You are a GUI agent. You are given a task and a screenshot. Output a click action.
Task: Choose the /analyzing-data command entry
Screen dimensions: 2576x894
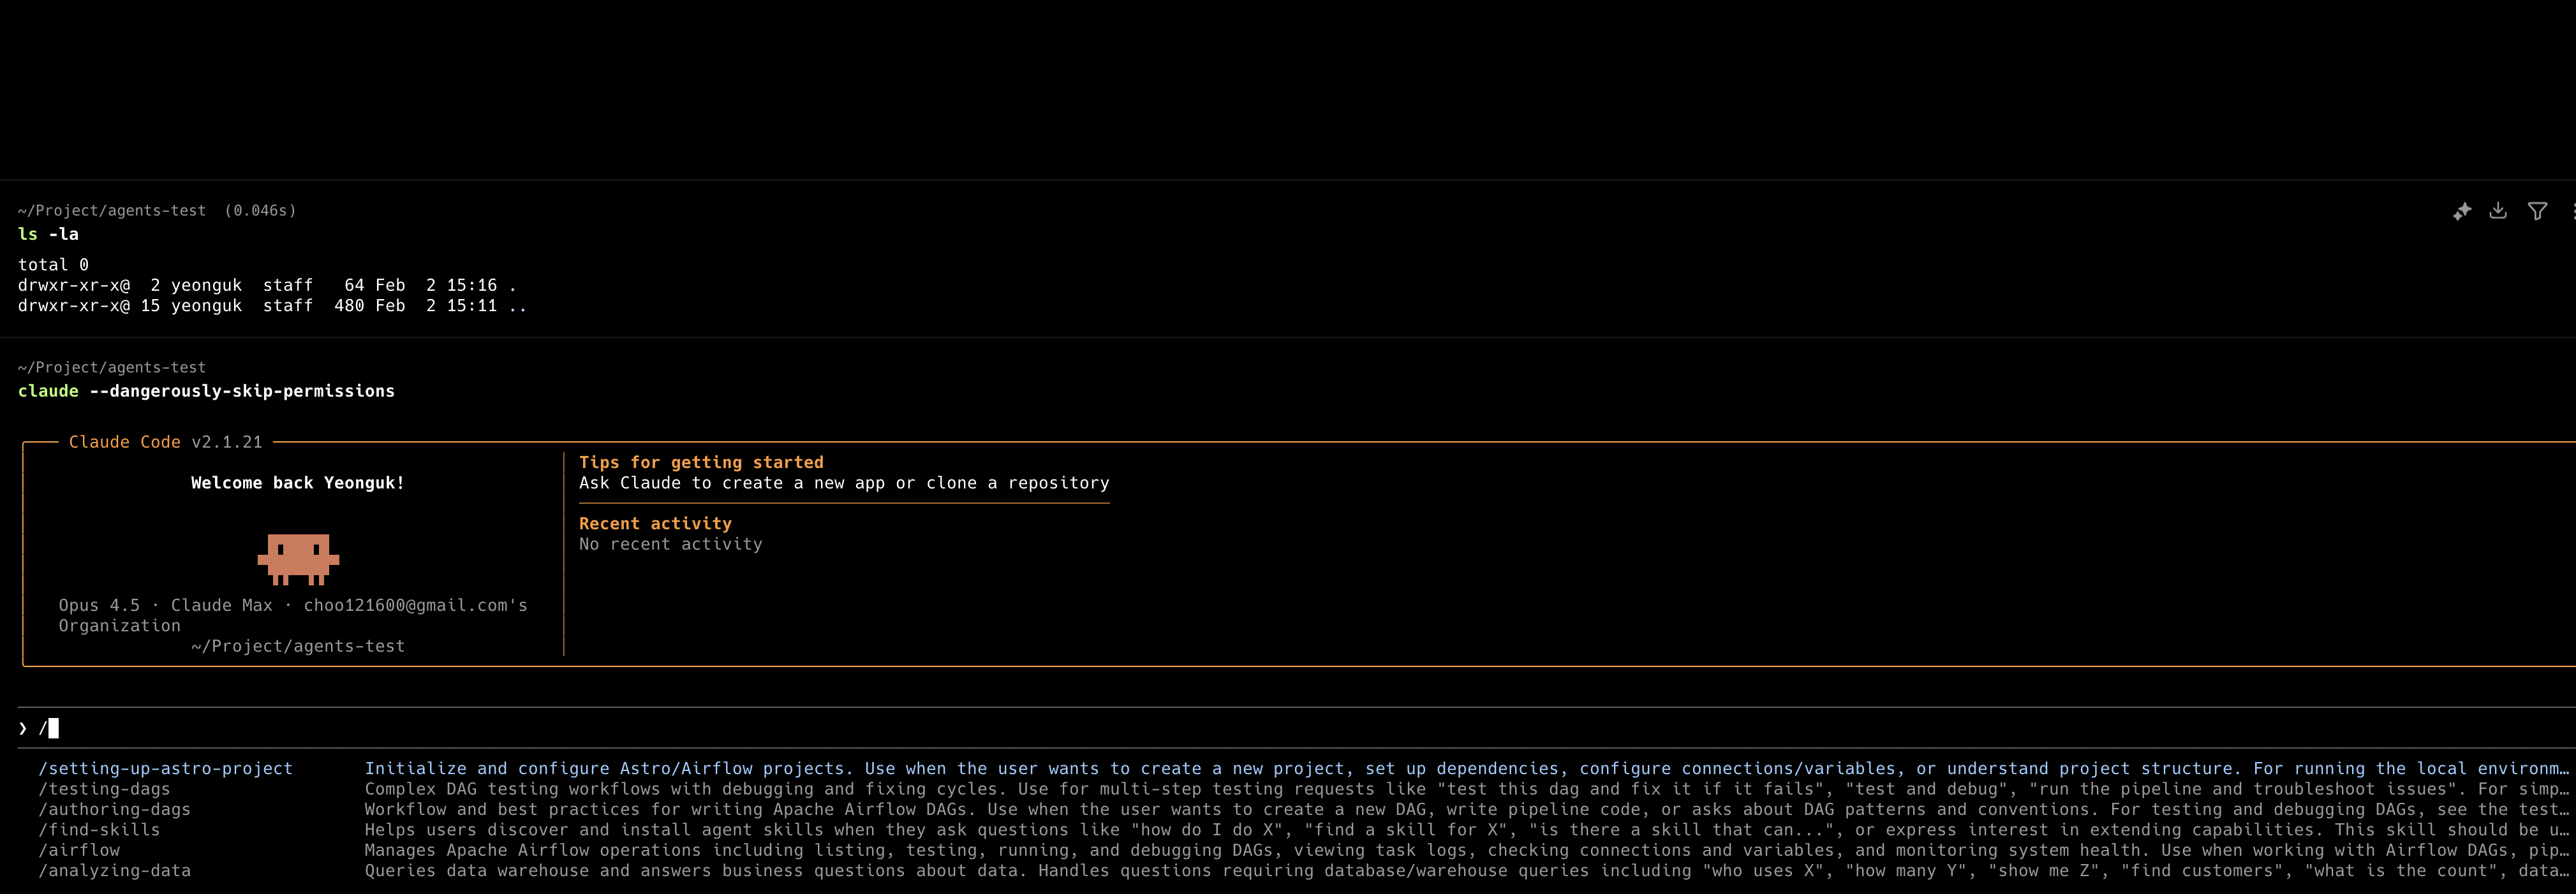point(114,870)
